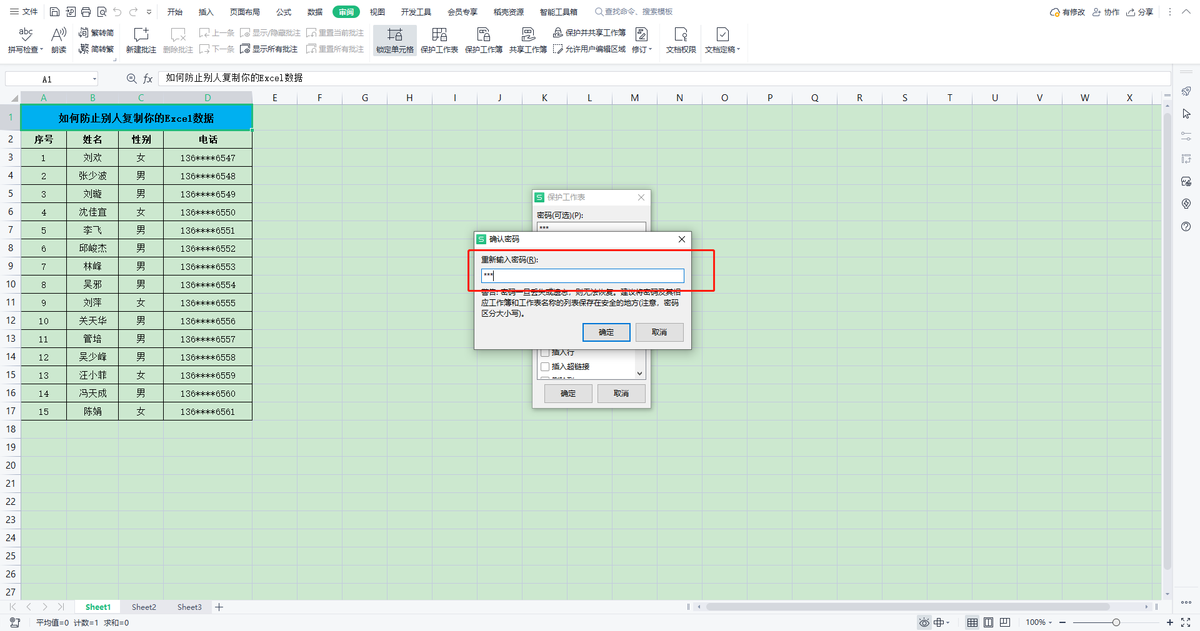Check the 插入行 checkbox
This screenshot has width=1200, height=631.
(x=545, y=353)
